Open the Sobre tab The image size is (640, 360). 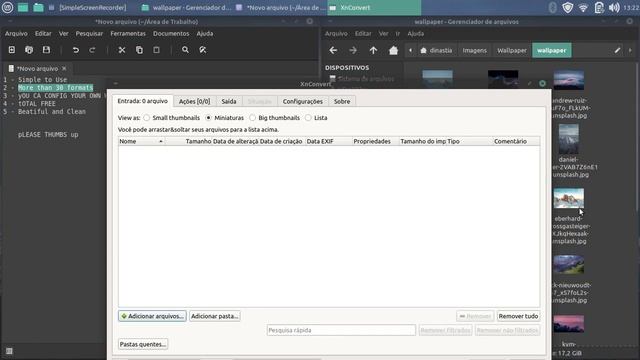point(342,101)
